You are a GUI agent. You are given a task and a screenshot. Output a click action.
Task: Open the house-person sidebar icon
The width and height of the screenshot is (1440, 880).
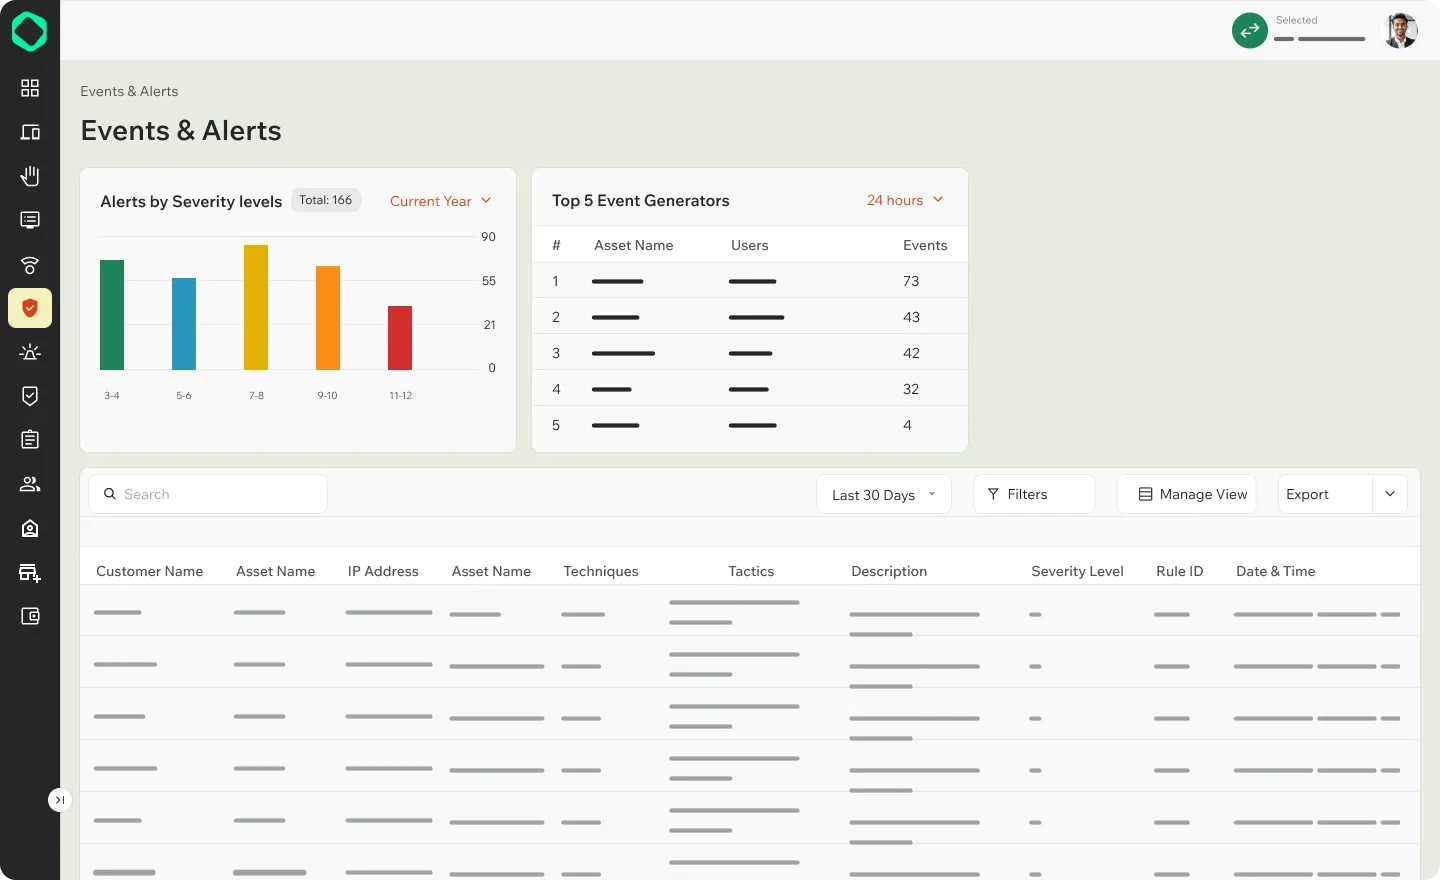tap(30, 528)
